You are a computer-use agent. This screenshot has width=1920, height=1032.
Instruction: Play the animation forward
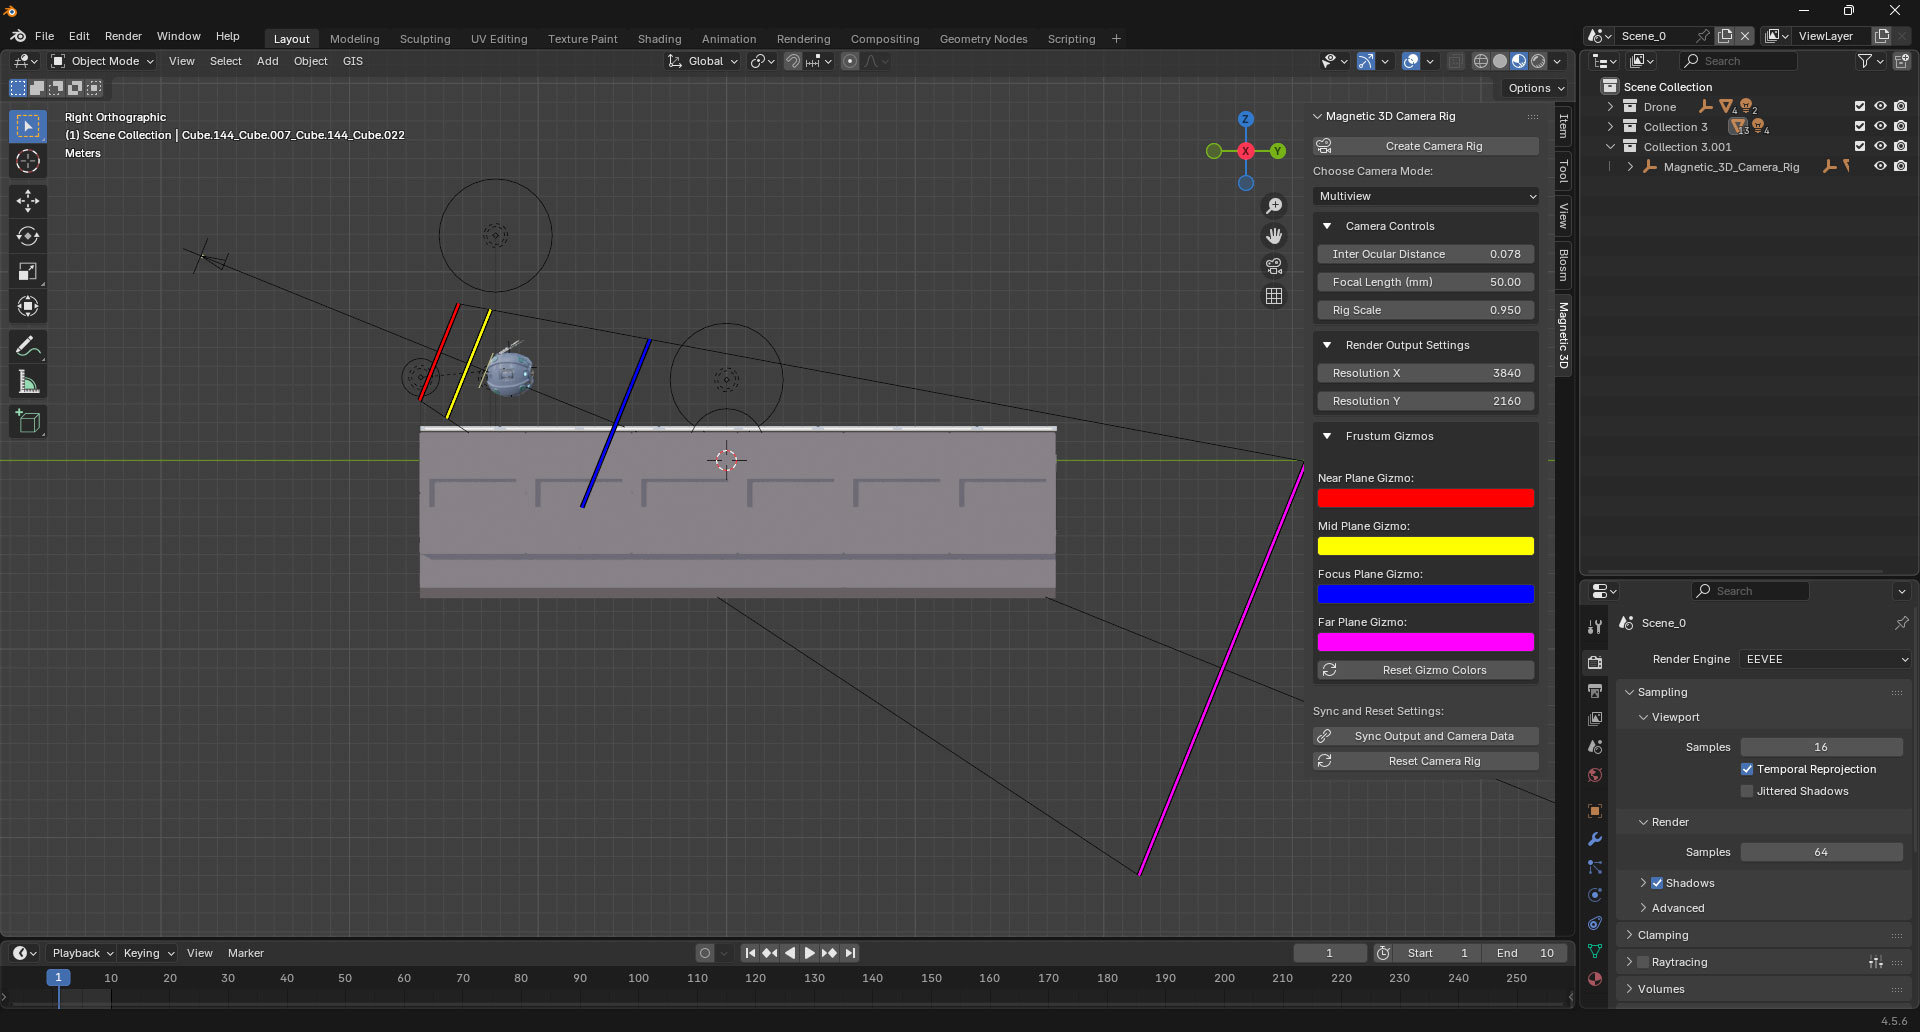pos(809,953)
